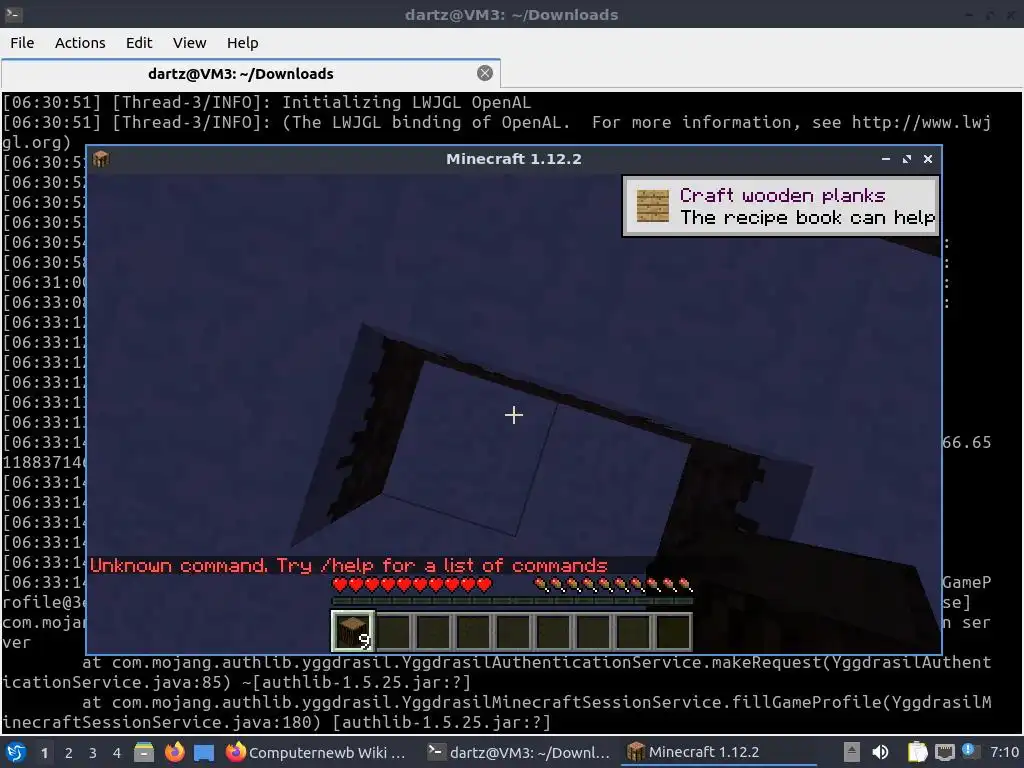This screenshot has height=768, width=1024.
Task: Click the 'Unknown command' red chat message
Action: tap(349, 566)
